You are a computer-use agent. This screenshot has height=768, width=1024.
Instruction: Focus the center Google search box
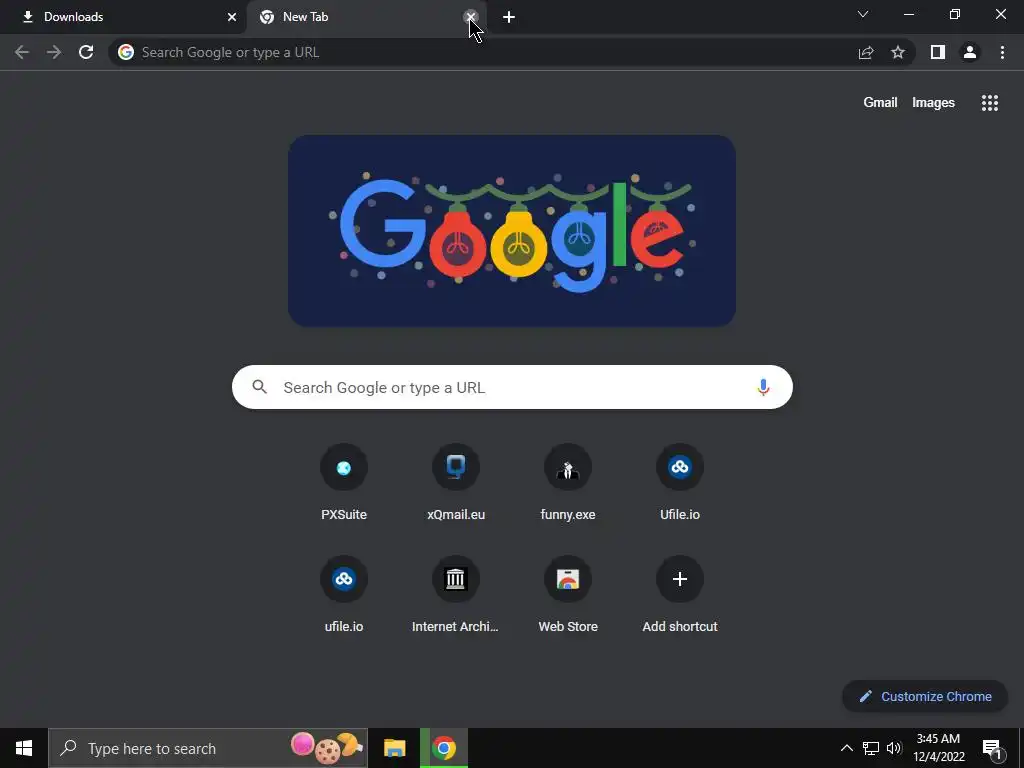pyautogui.click(x=512, y=387)
